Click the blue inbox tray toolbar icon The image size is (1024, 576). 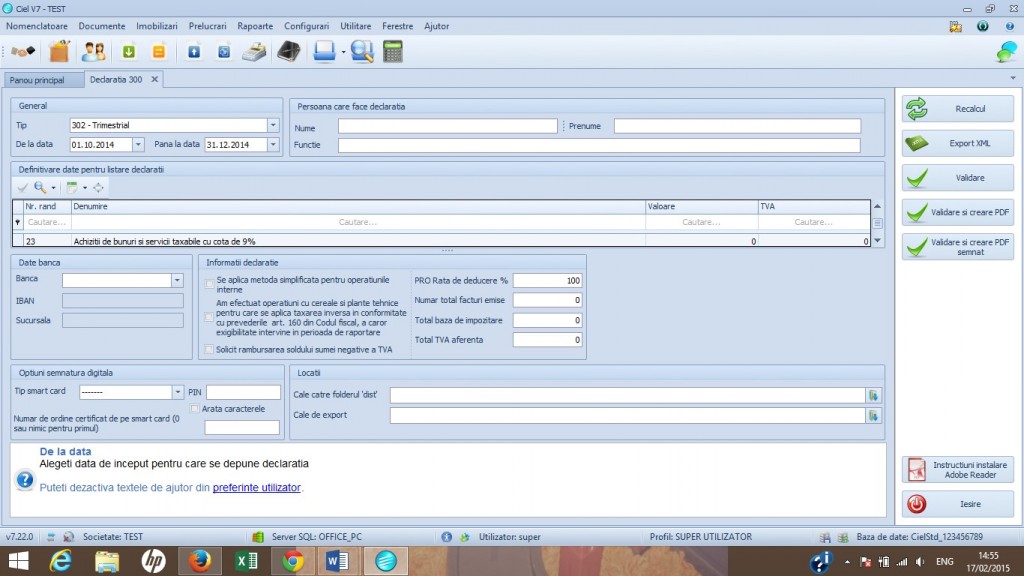324,51
